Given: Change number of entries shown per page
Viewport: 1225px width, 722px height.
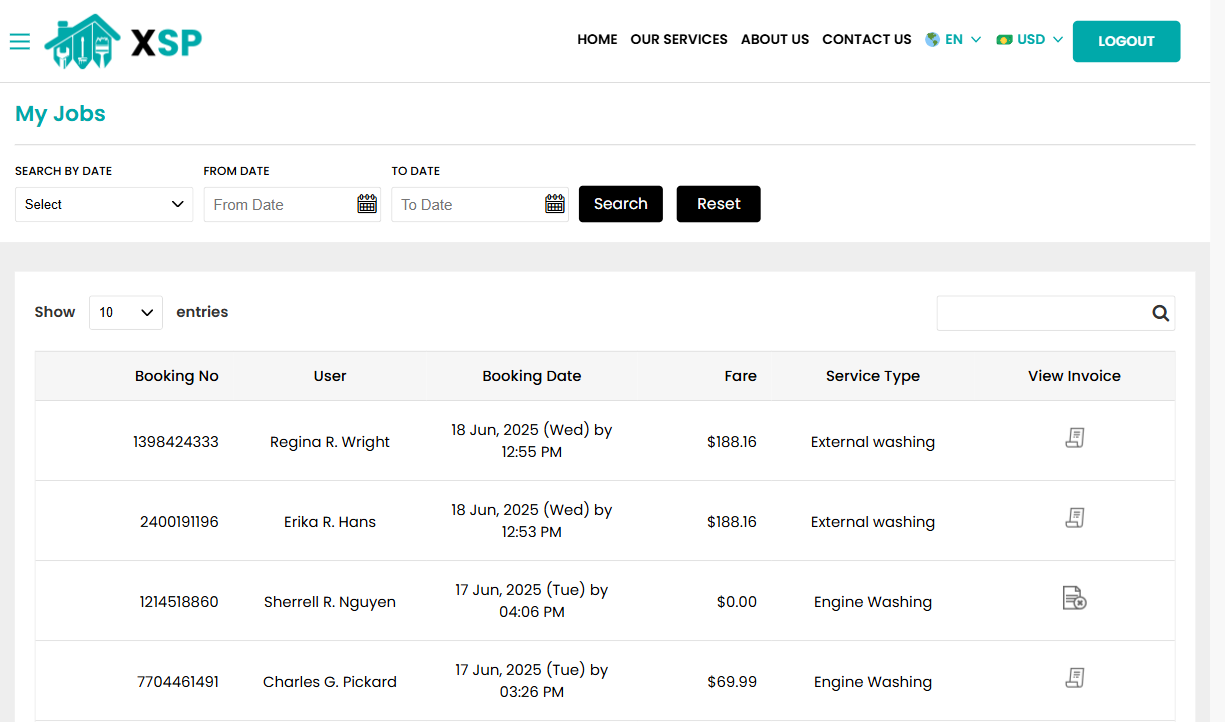Looking at the screenshot, I should [x=125, y=312].
